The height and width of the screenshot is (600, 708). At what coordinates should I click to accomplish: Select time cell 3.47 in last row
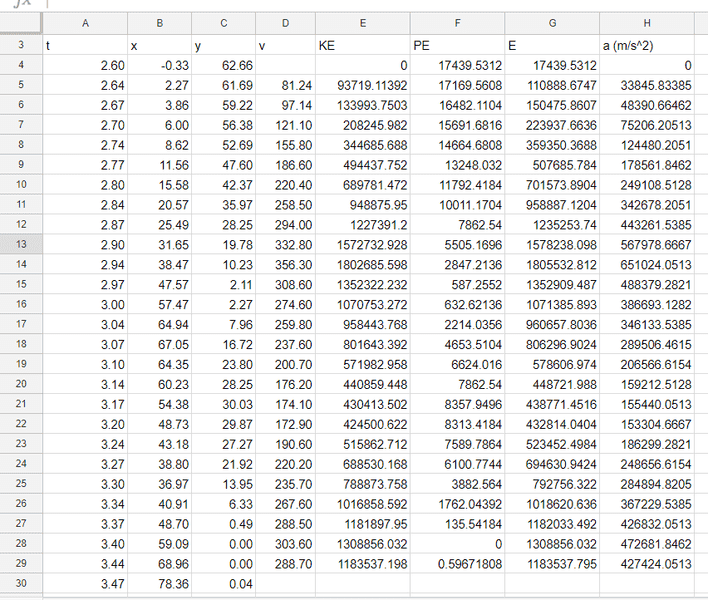(84, 583)
